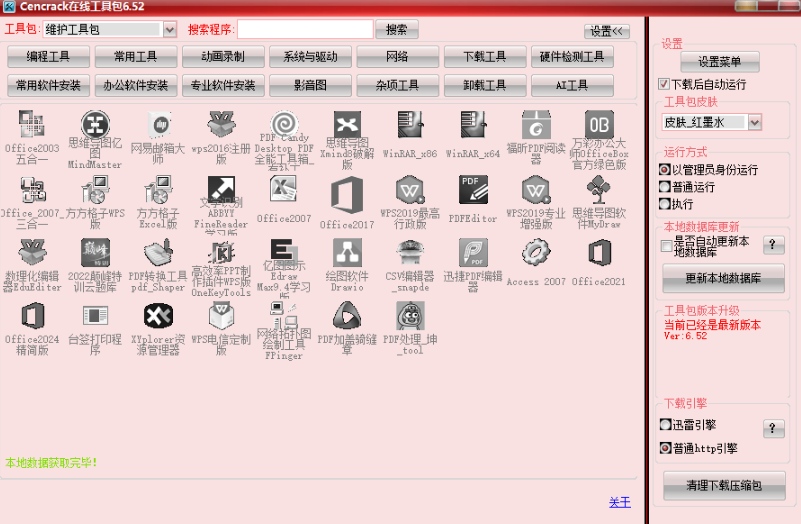This screenshot has width=801, height=524.
Task: Open the XYplorer资源管理器 icon
Action: [x=158, y=316]
